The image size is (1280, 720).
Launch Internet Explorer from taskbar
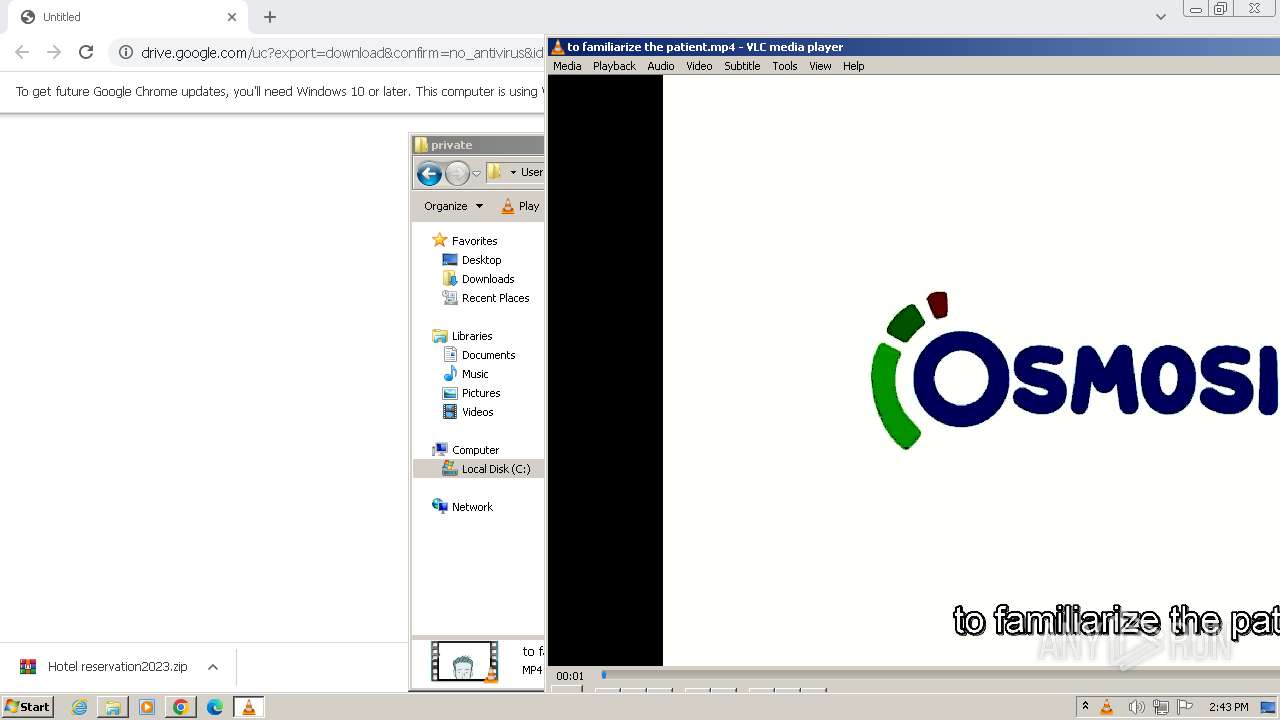80,707
